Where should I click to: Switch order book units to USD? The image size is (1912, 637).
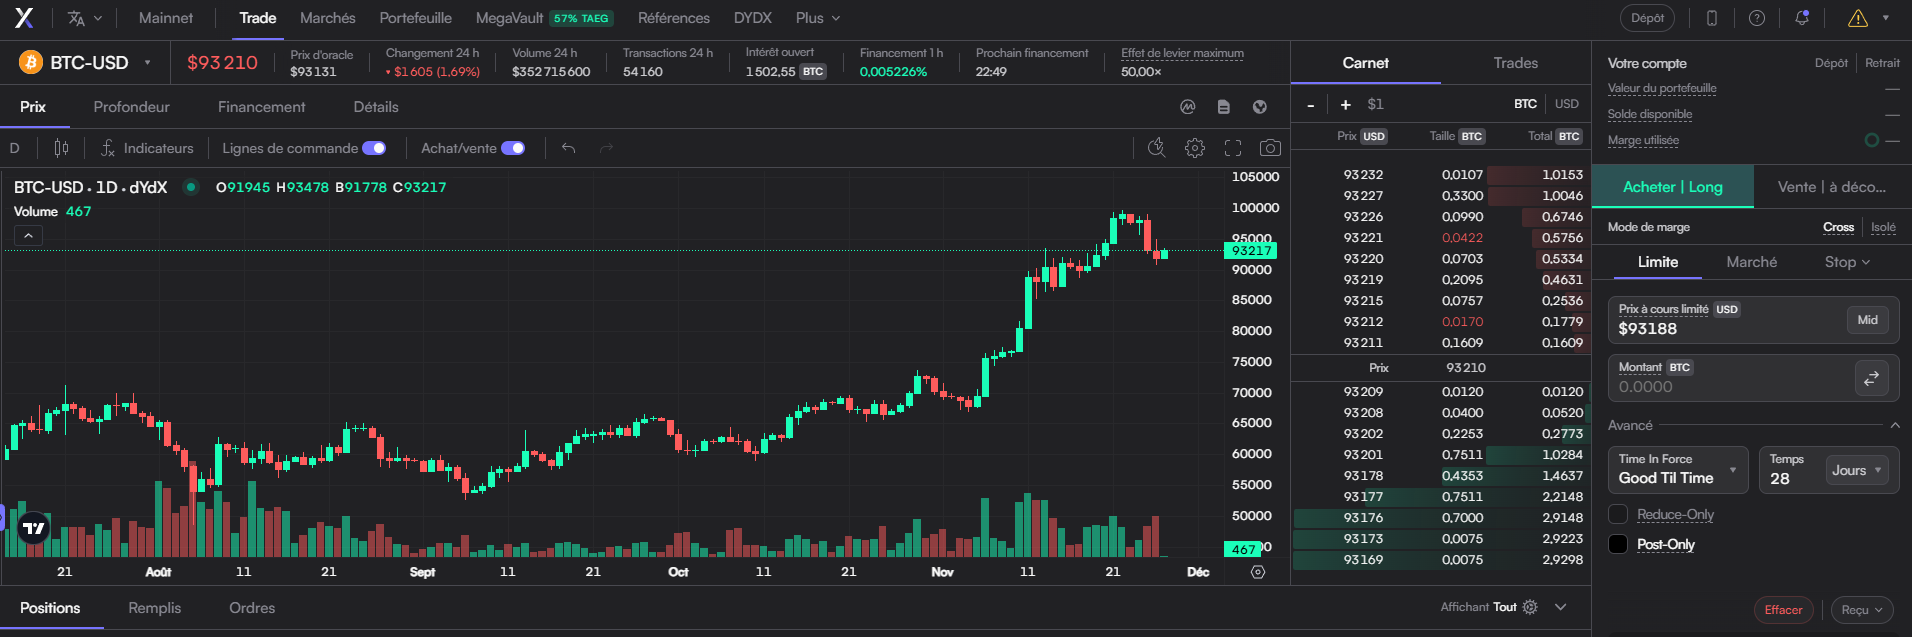coord(1567,104)
